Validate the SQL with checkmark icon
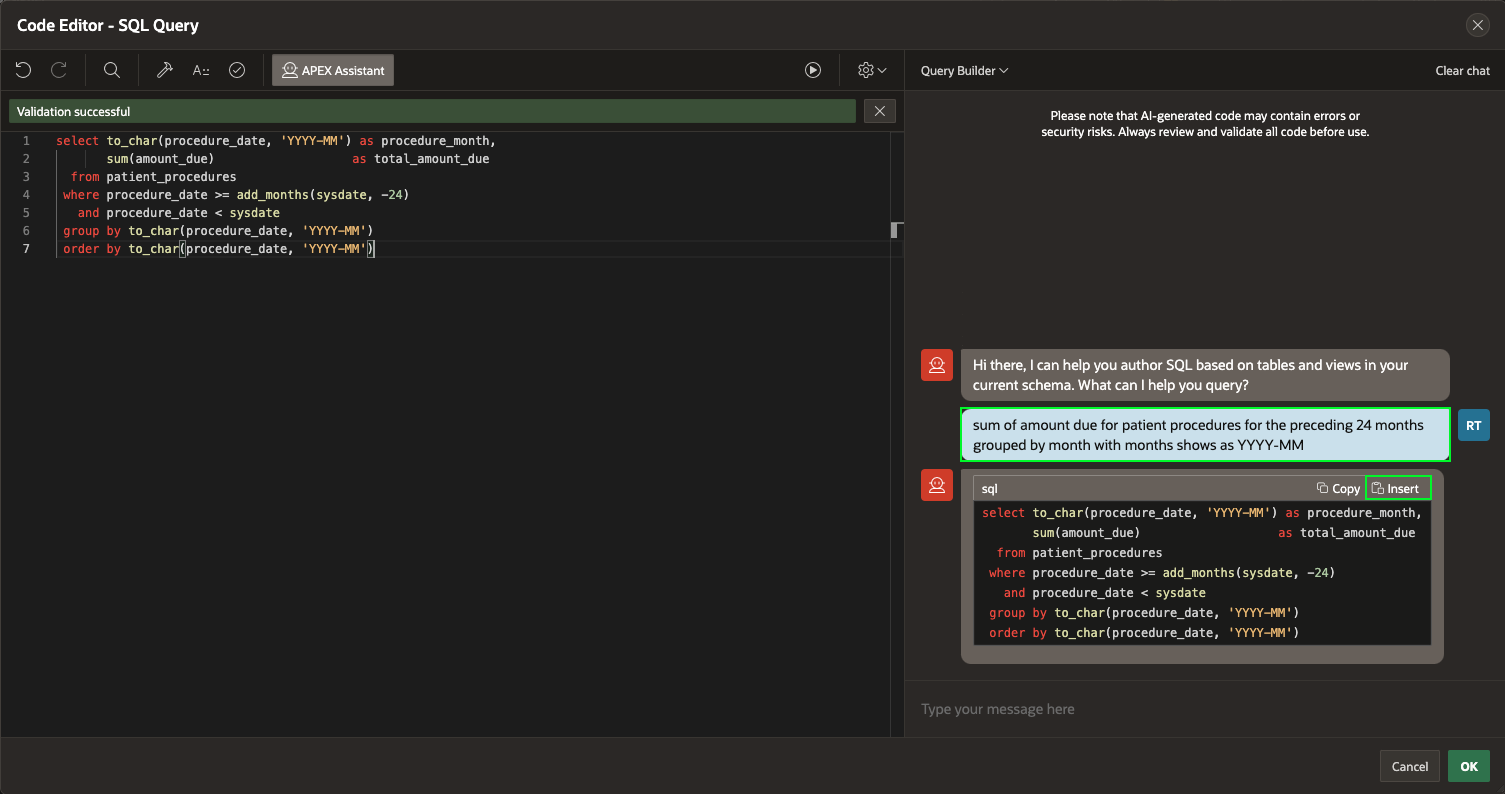 (237, 70)
